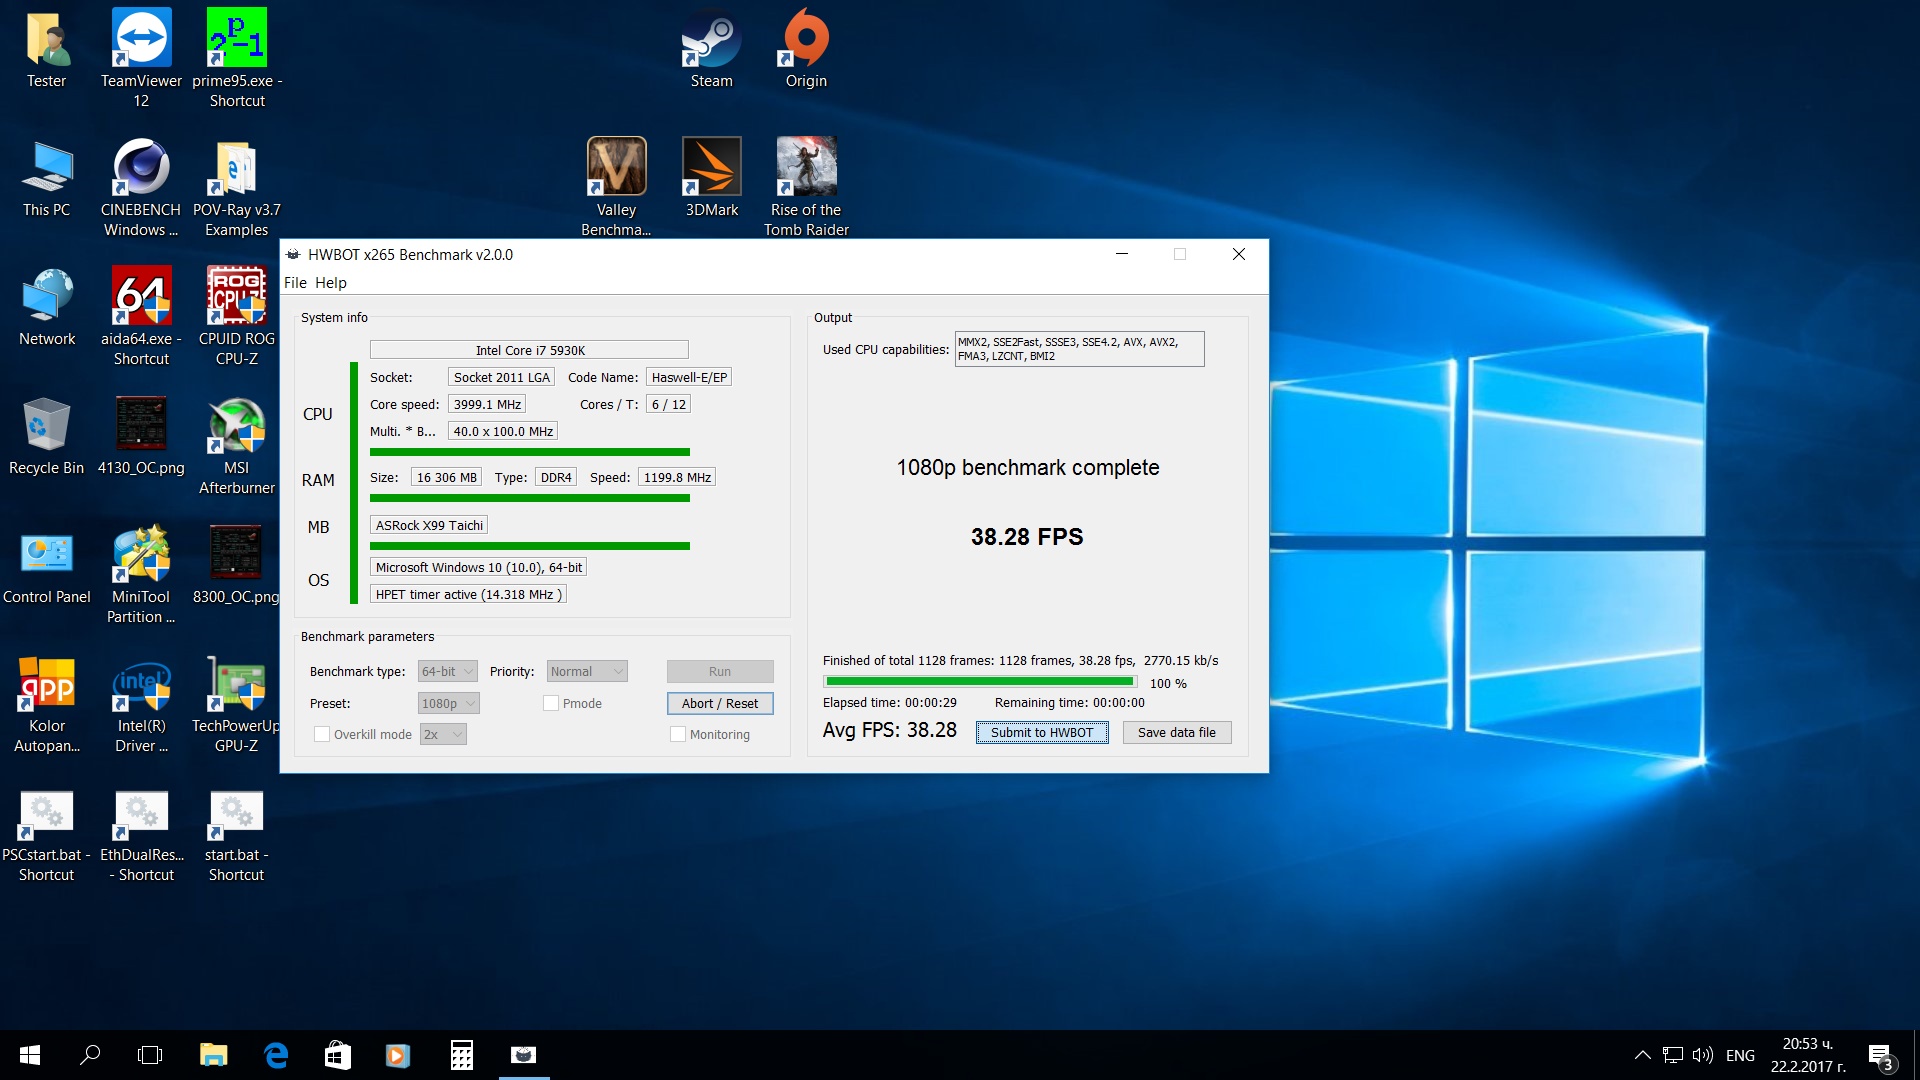This screenshot has height=1080, width=1920.
Task: Submit the result to HWBOT
Action: point(1042,733)
